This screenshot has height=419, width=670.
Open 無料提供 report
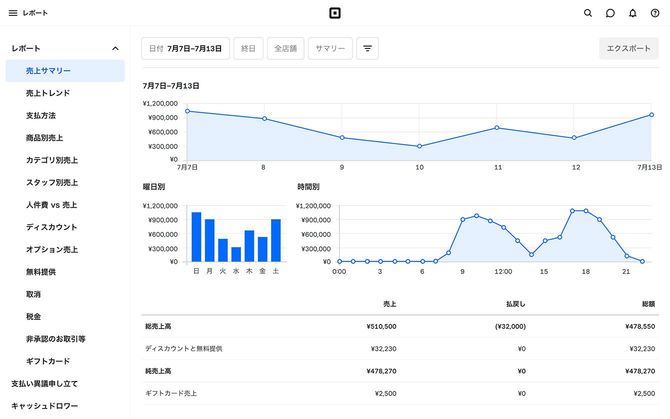tap(41, 272)
